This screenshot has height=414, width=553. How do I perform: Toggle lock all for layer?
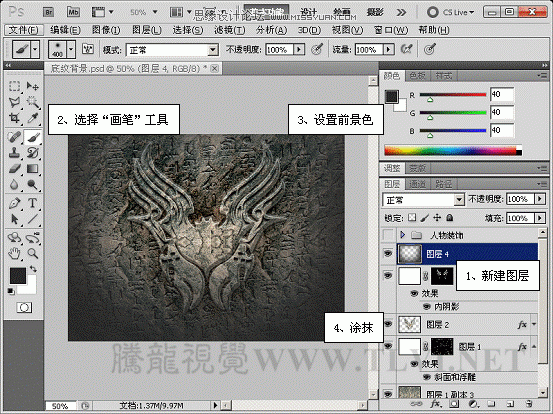[x=449, y=218]
